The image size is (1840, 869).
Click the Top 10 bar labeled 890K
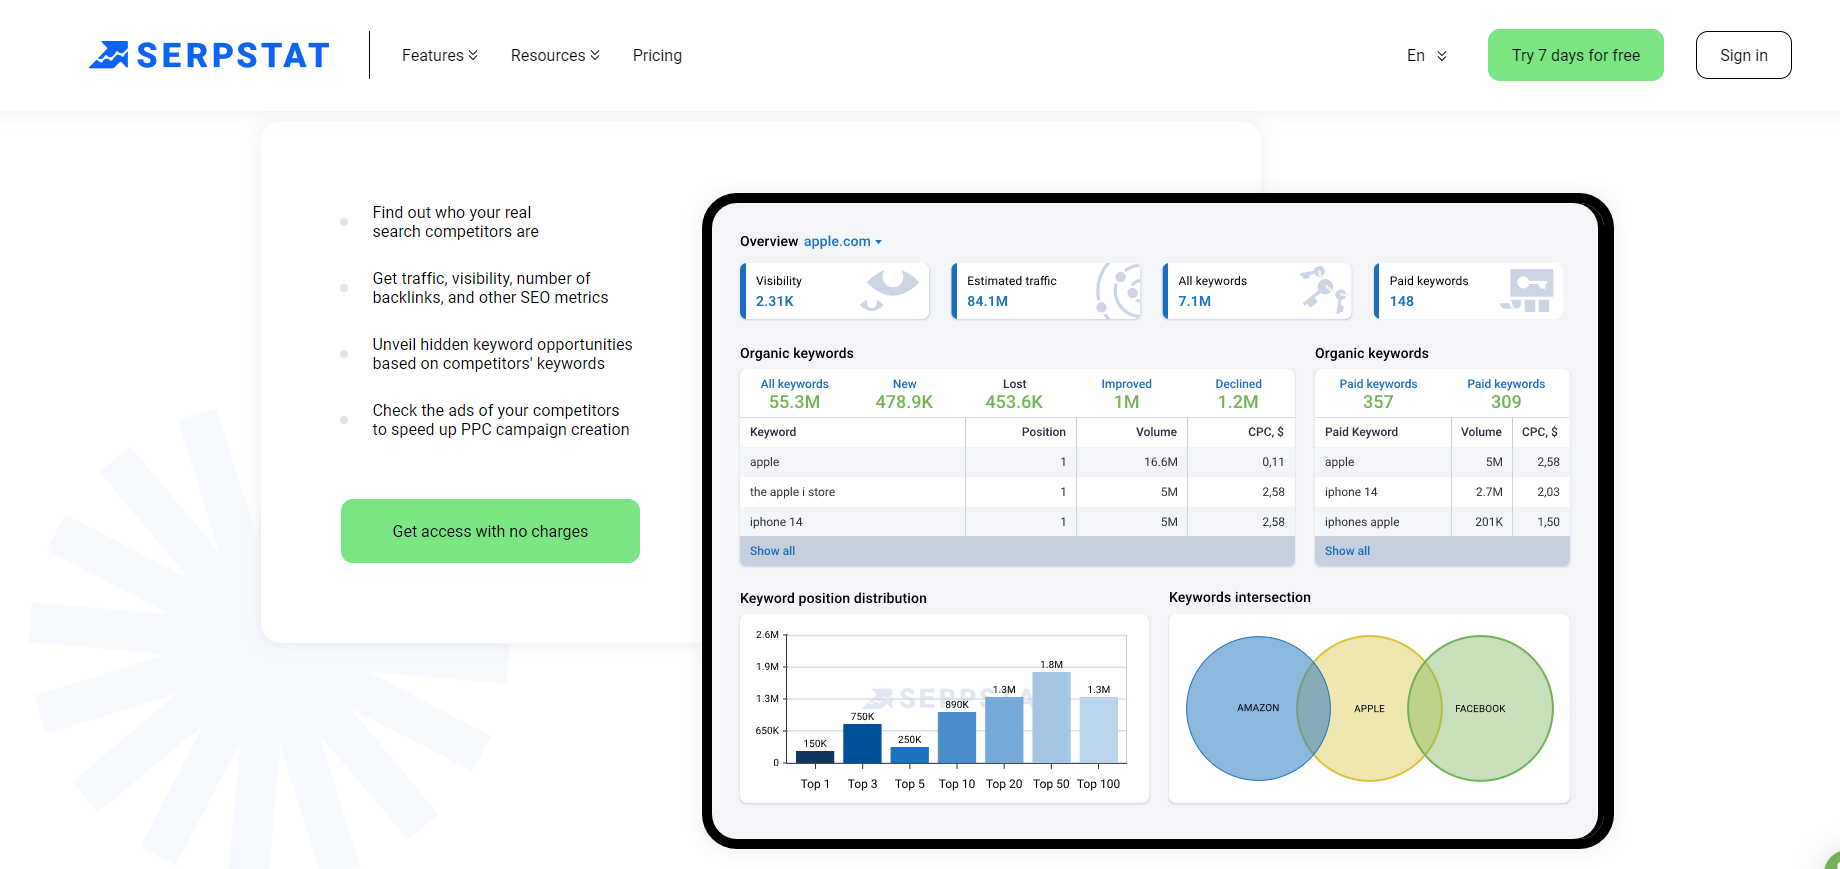[x=957, y=737]
